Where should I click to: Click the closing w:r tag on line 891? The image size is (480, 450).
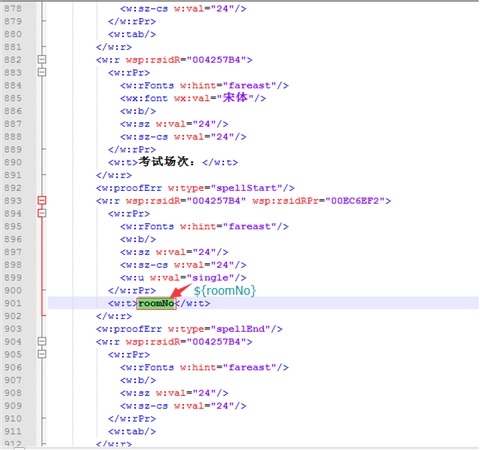(x=114, y=175)
